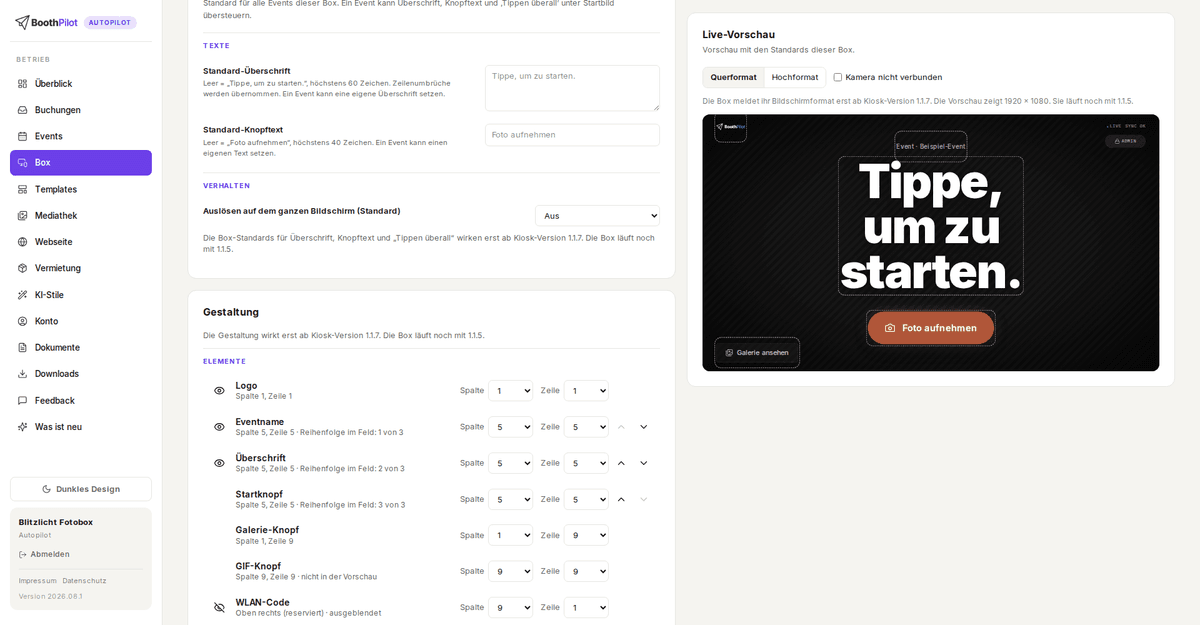Click the Dokumente file icon
The width and height of the screenshot is (1200, 625).
[23, 347]
